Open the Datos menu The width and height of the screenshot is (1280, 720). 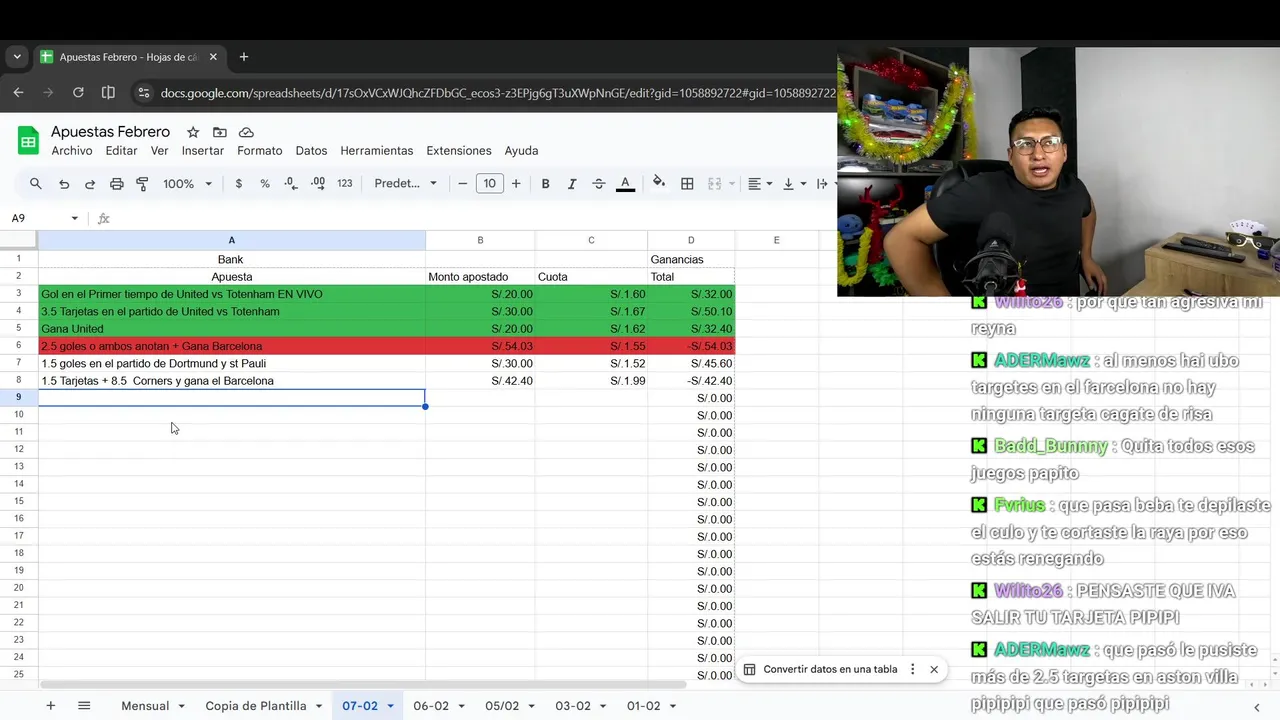(311, 151)
